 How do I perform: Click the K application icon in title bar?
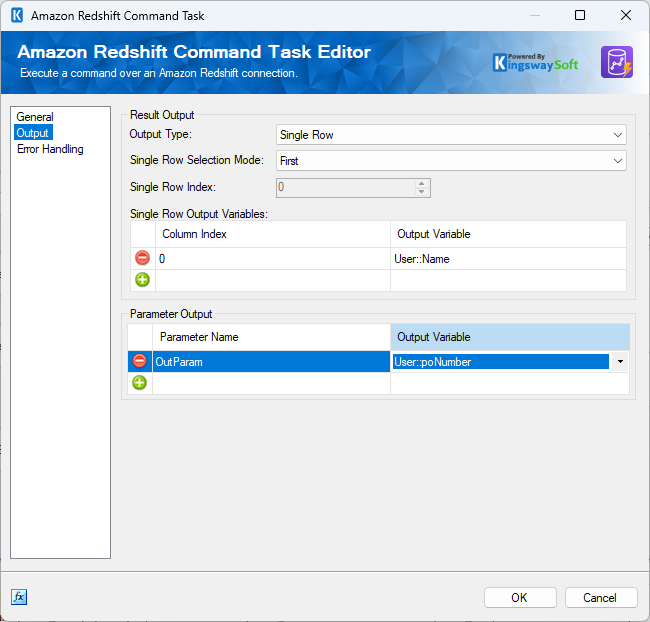(x=17, y=15)
